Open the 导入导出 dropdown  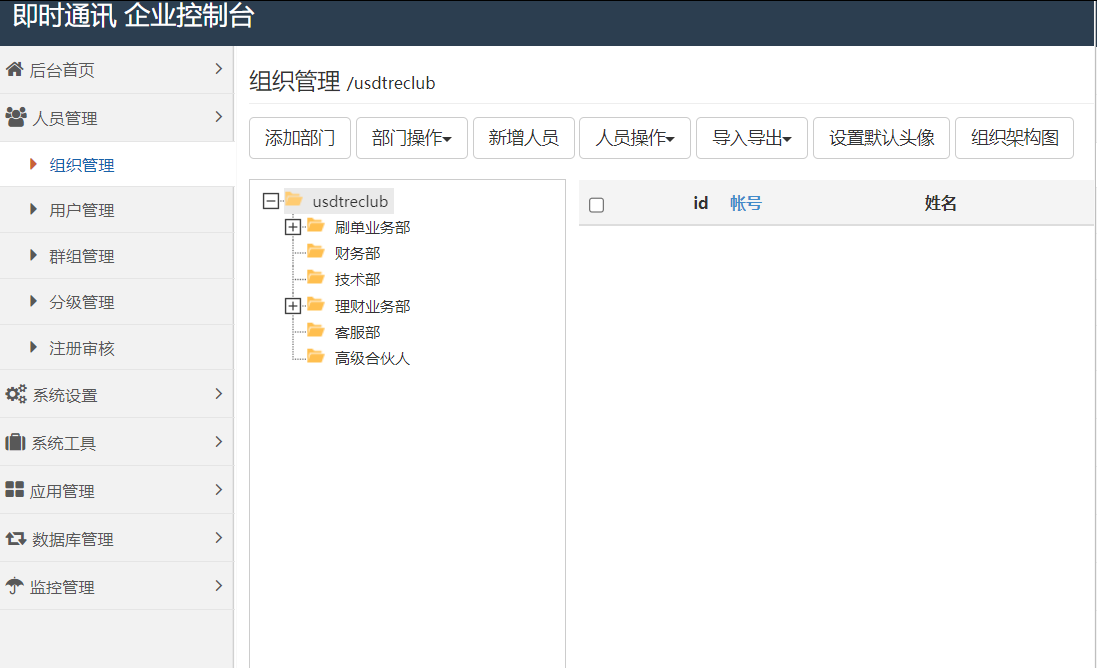click(x=751, y=138)
